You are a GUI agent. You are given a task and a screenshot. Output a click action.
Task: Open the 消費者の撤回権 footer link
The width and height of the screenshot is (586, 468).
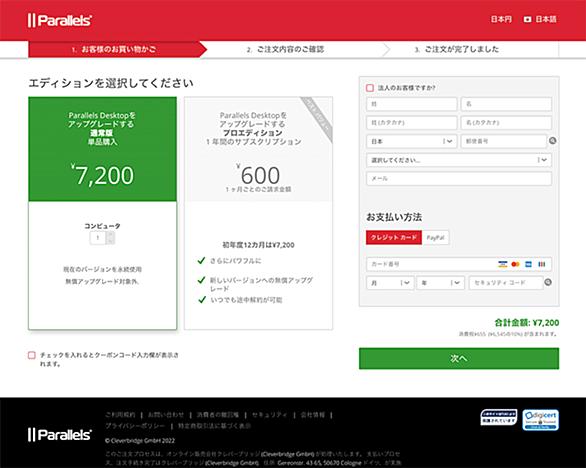(218, 415)
